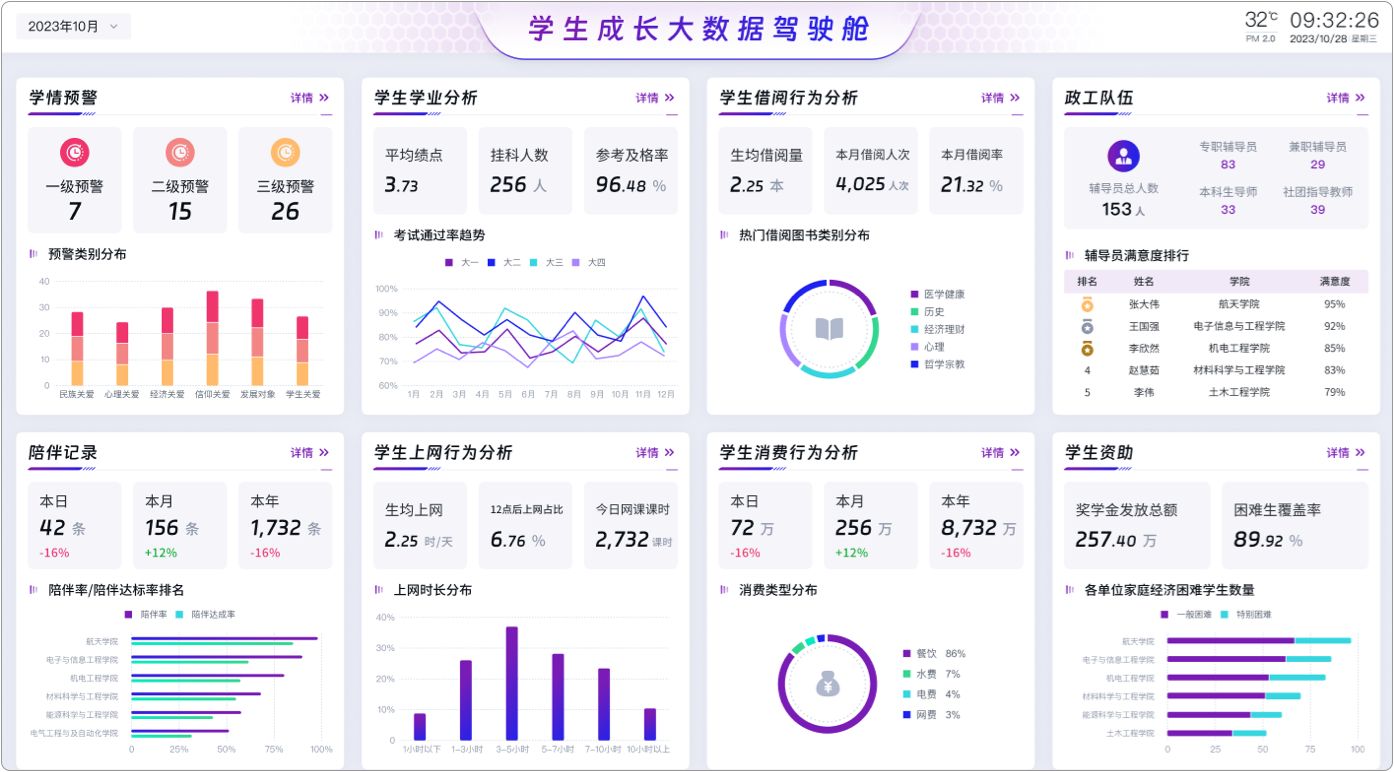Image resolution: width=1394 pixels, height=772 pixels.
Task: Click the 社团指导教师 count 39
Action: coord(1318,210)
